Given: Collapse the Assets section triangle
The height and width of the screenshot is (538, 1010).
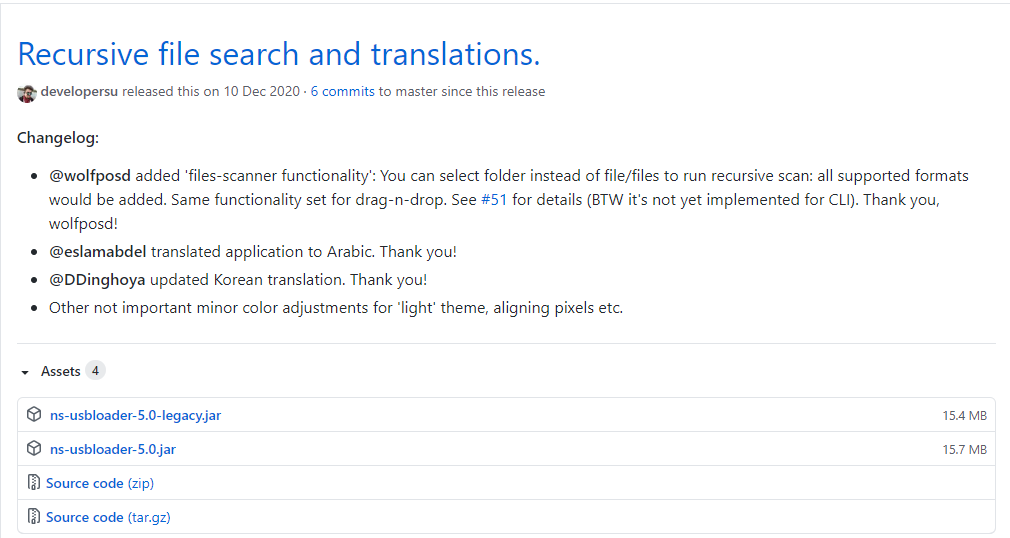Looking at the screenshot, I should [25, 372].
